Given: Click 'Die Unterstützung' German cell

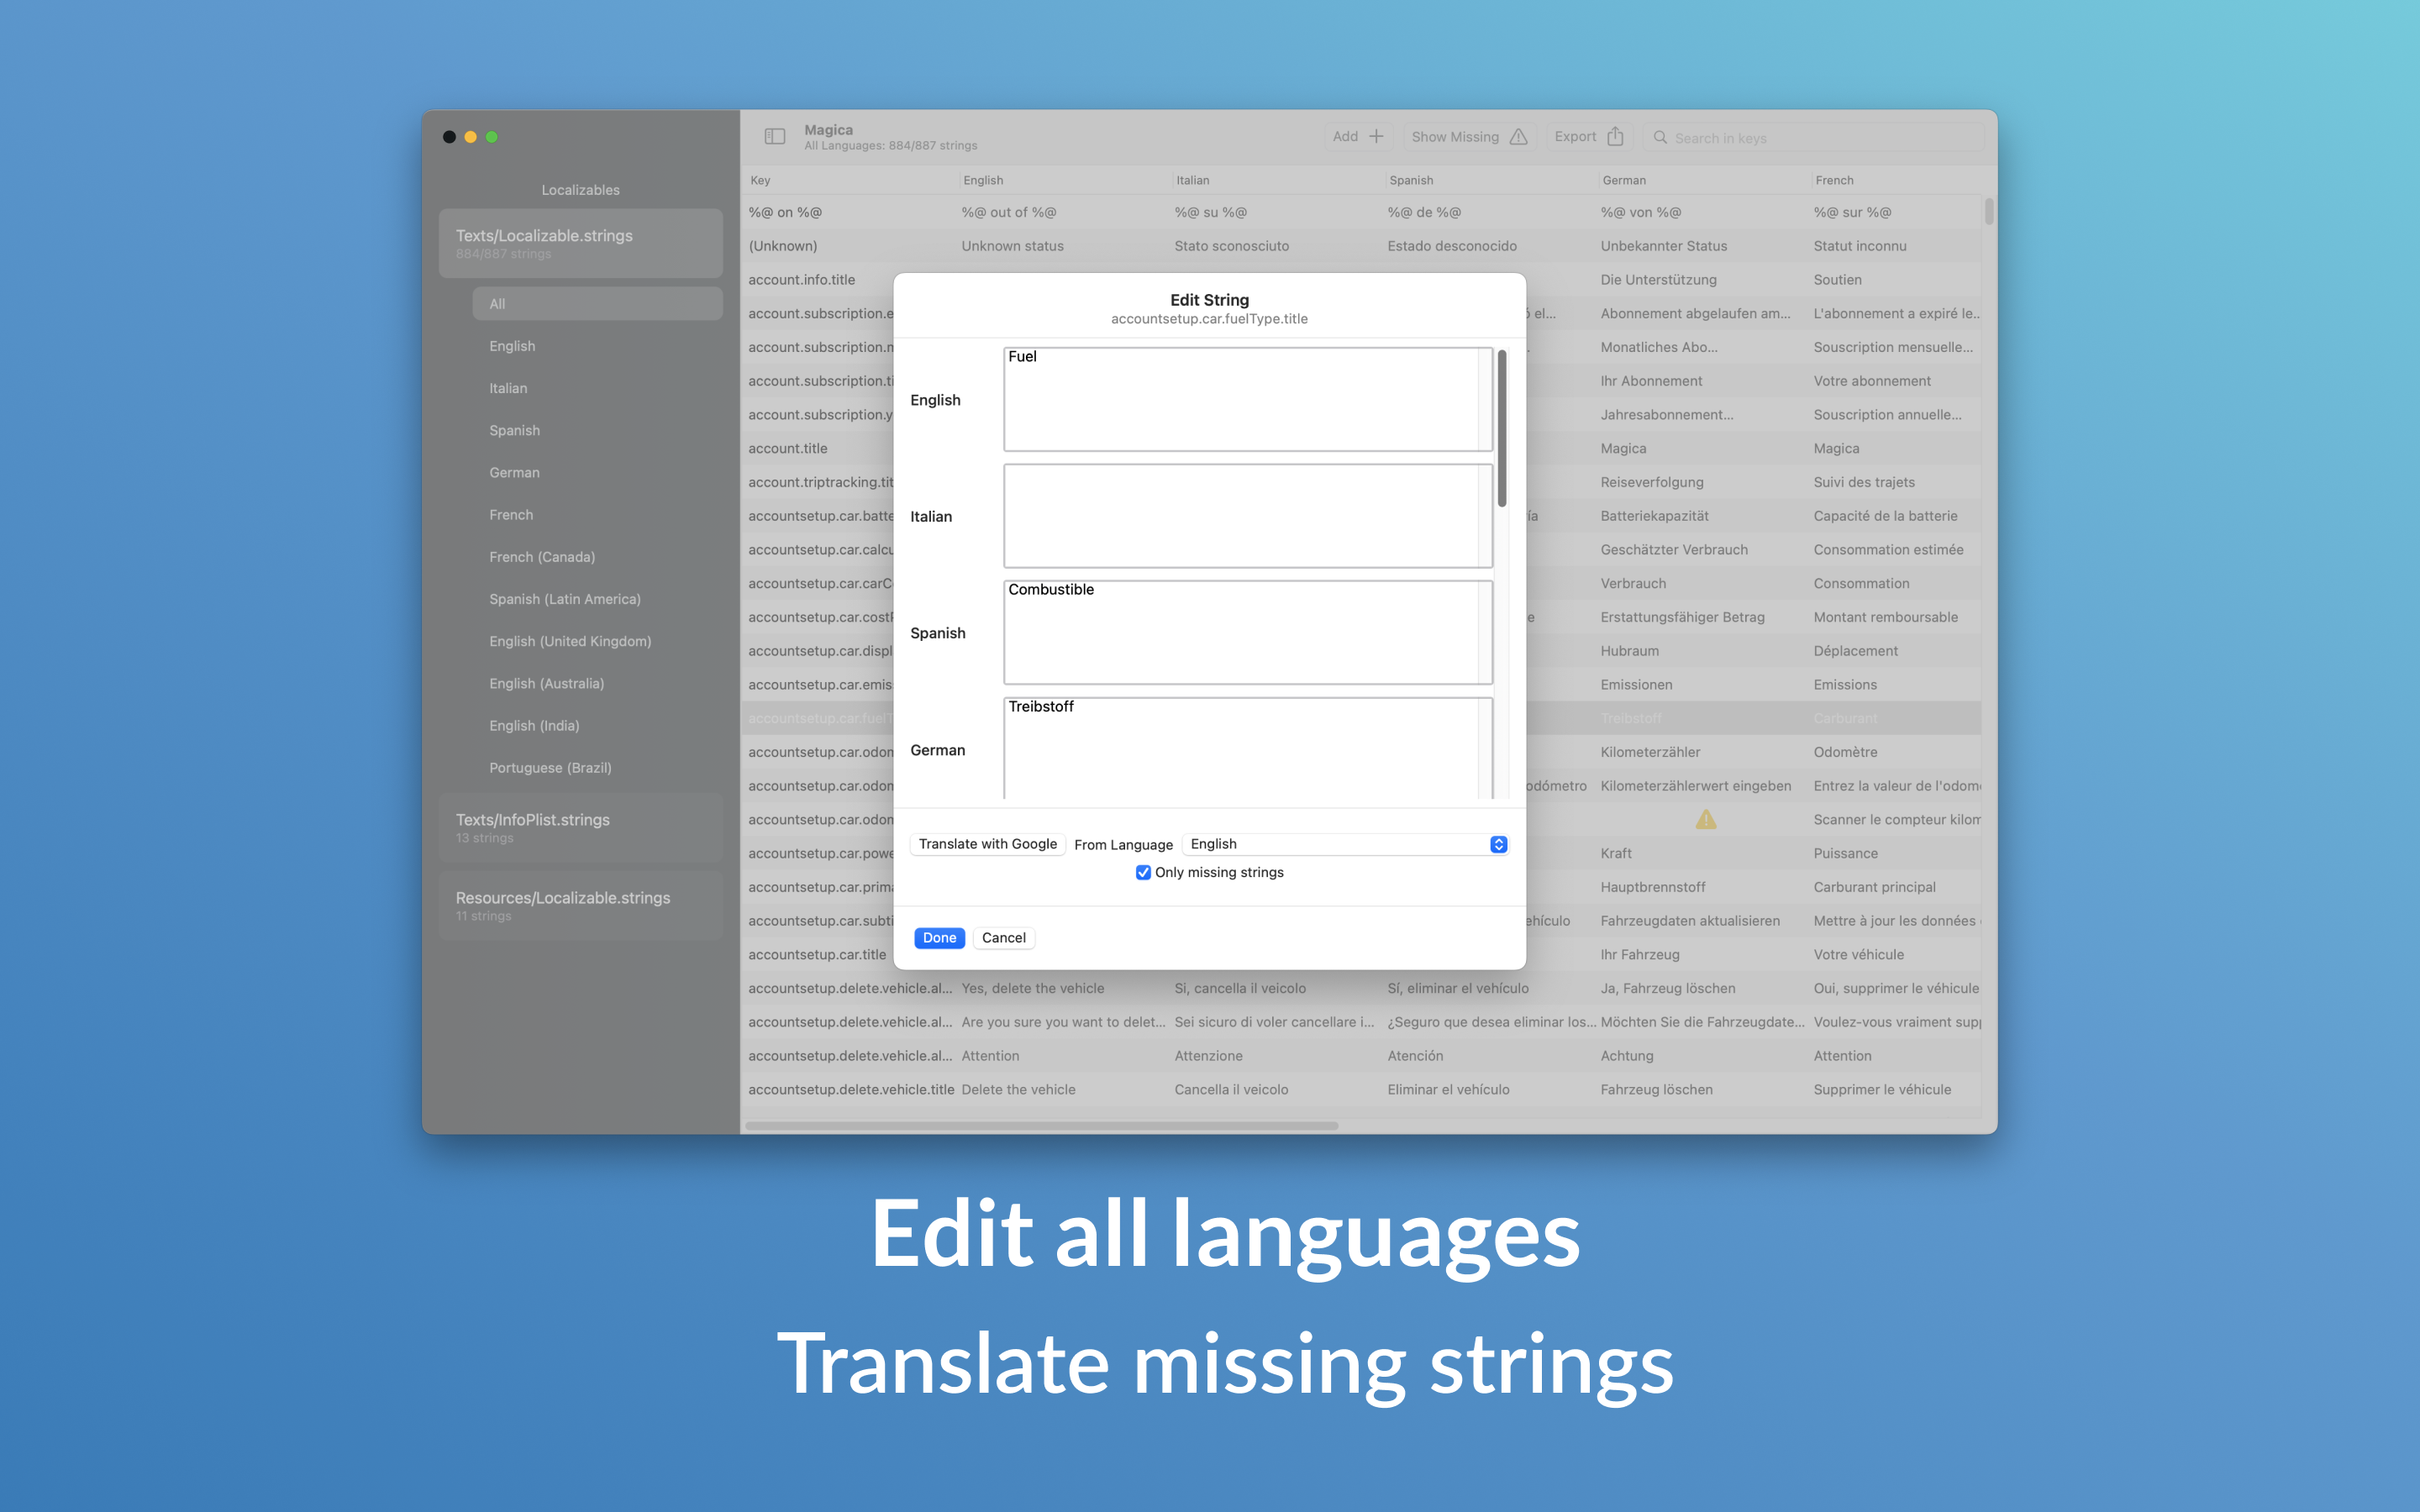Looking at the screenshot, I should point(1658,280).
